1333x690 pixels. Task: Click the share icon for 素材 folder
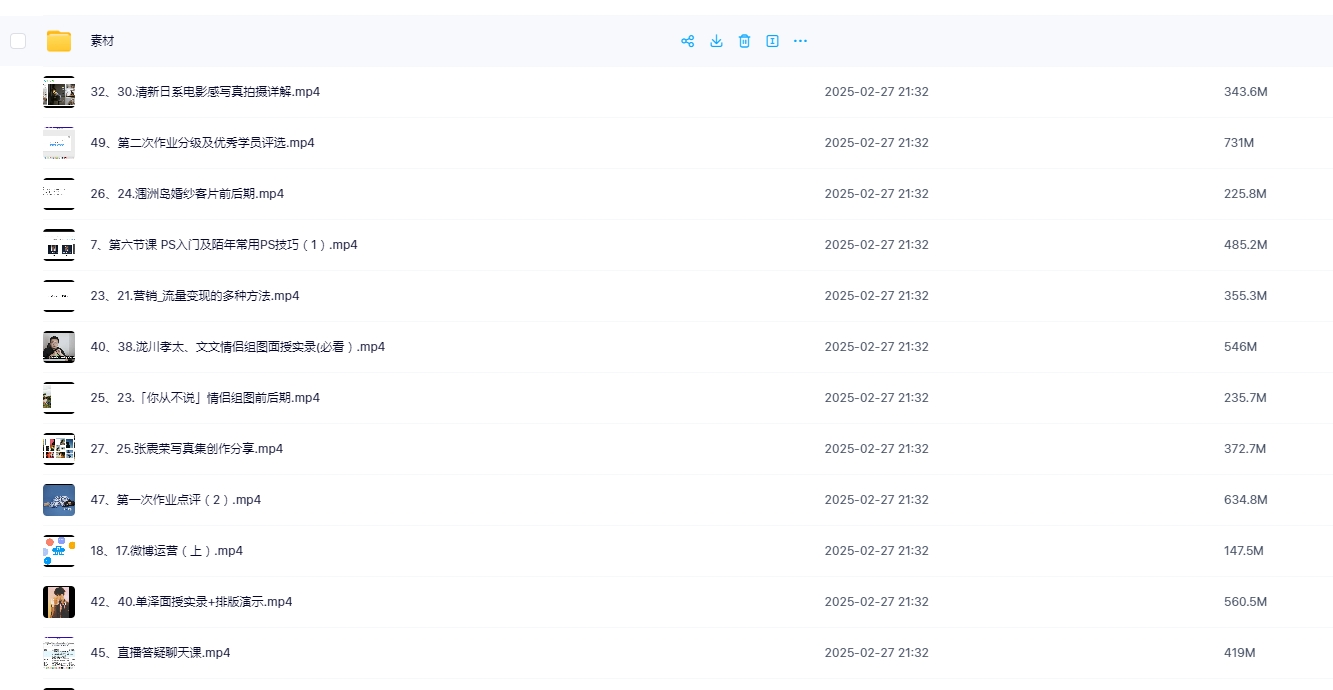click(687, 41)
